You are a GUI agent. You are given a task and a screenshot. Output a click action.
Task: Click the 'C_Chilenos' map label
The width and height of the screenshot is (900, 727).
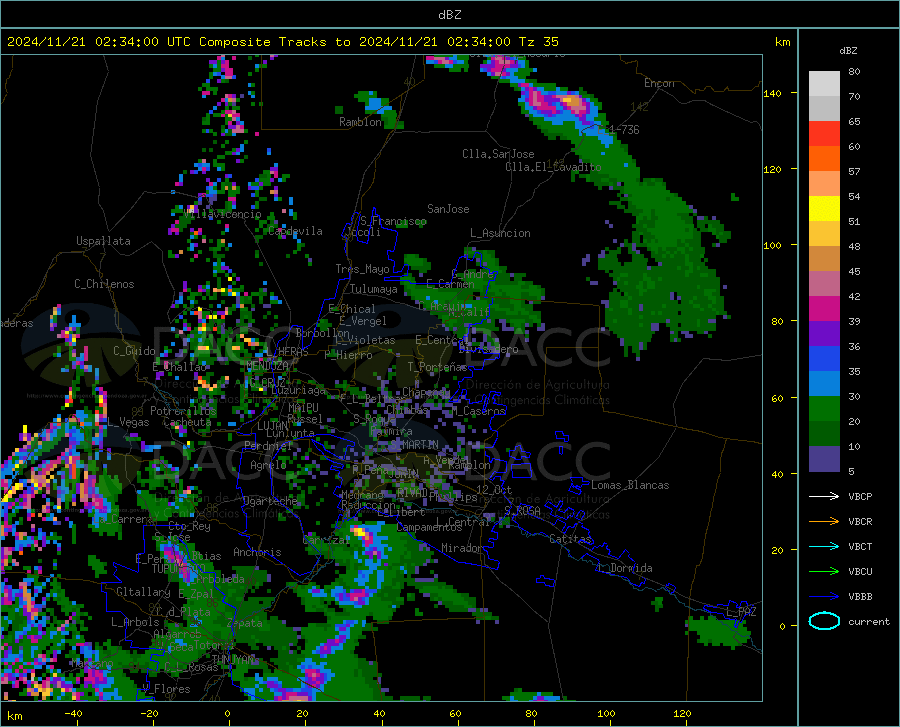(104, 284)
